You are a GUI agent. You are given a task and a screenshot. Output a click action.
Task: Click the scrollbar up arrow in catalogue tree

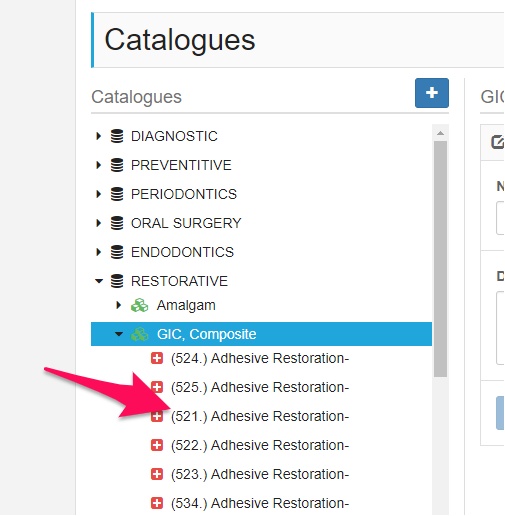point(440,133)
